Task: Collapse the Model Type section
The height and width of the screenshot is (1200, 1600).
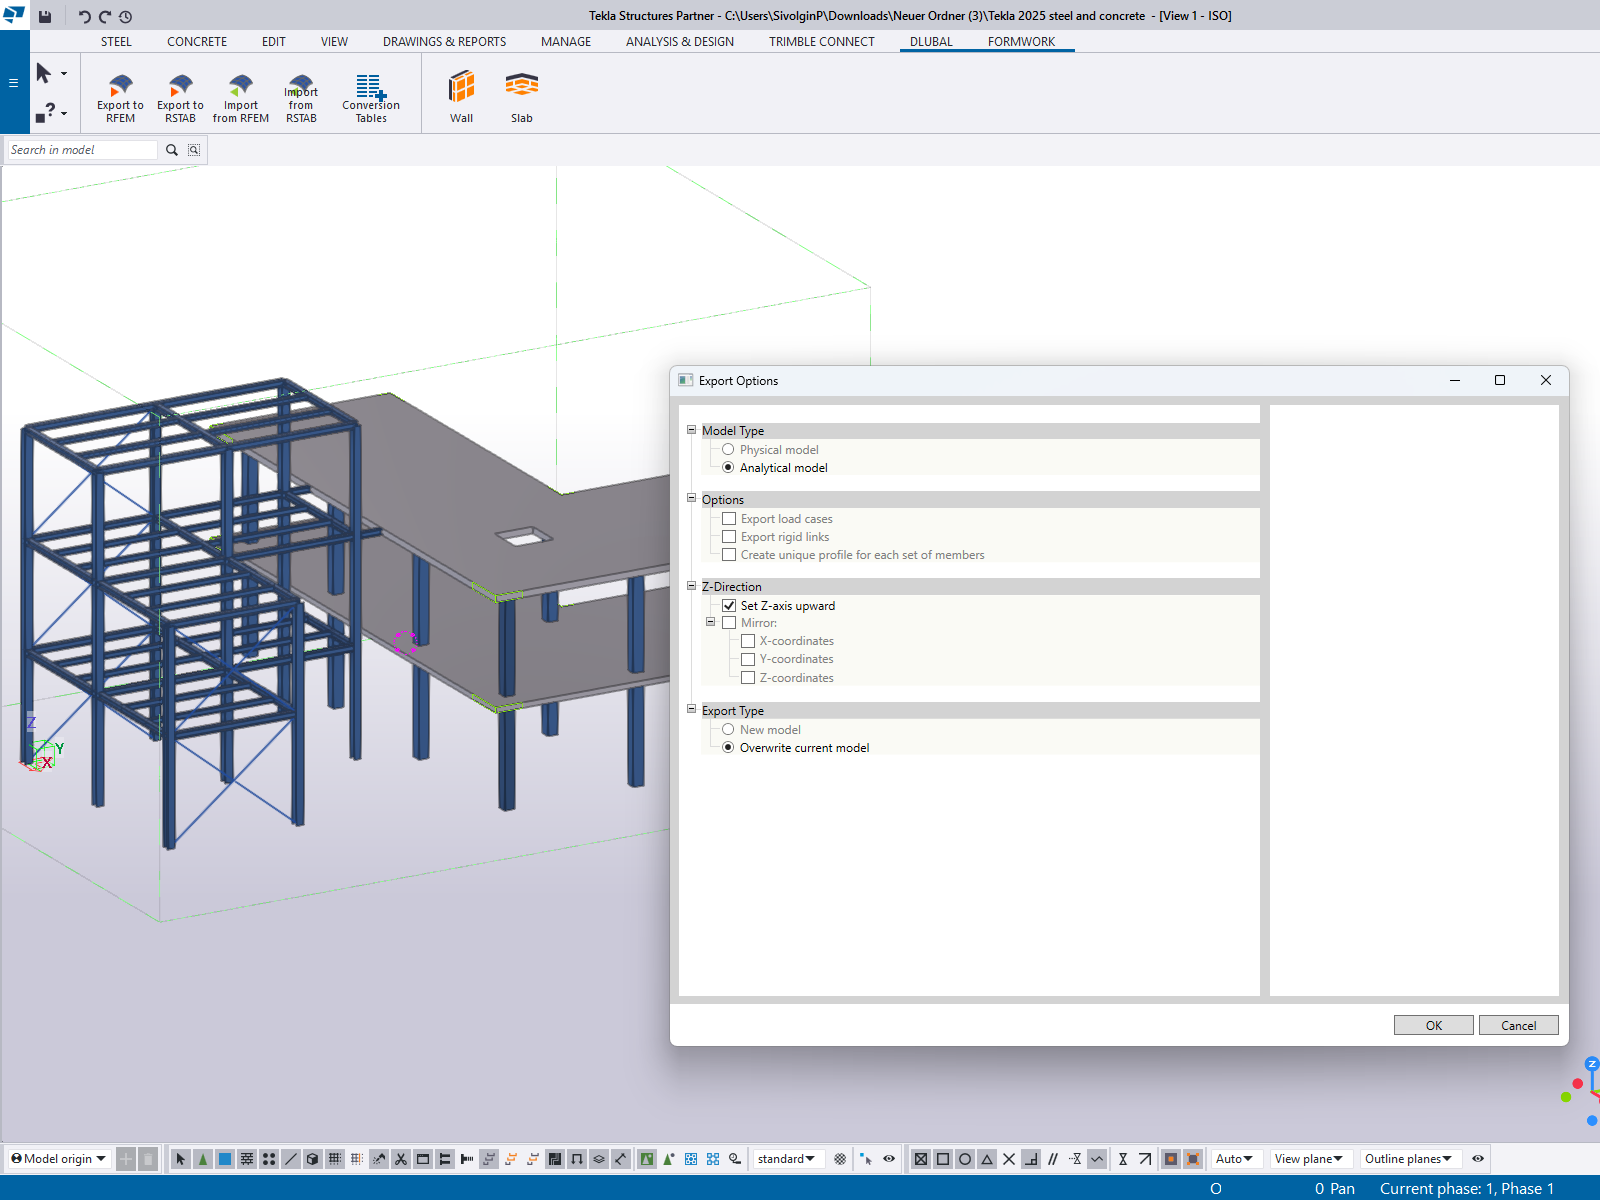Action: coord(691,430)
